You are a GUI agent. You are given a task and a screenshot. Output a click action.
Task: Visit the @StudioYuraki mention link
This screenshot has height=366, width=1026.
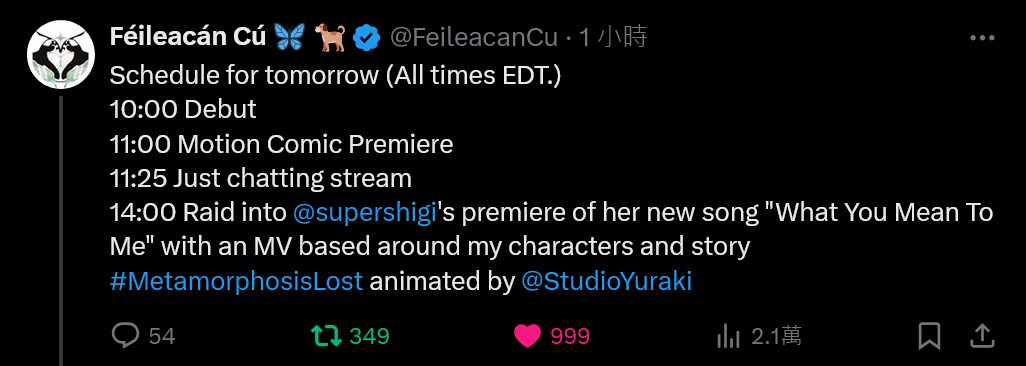[607, 282]
